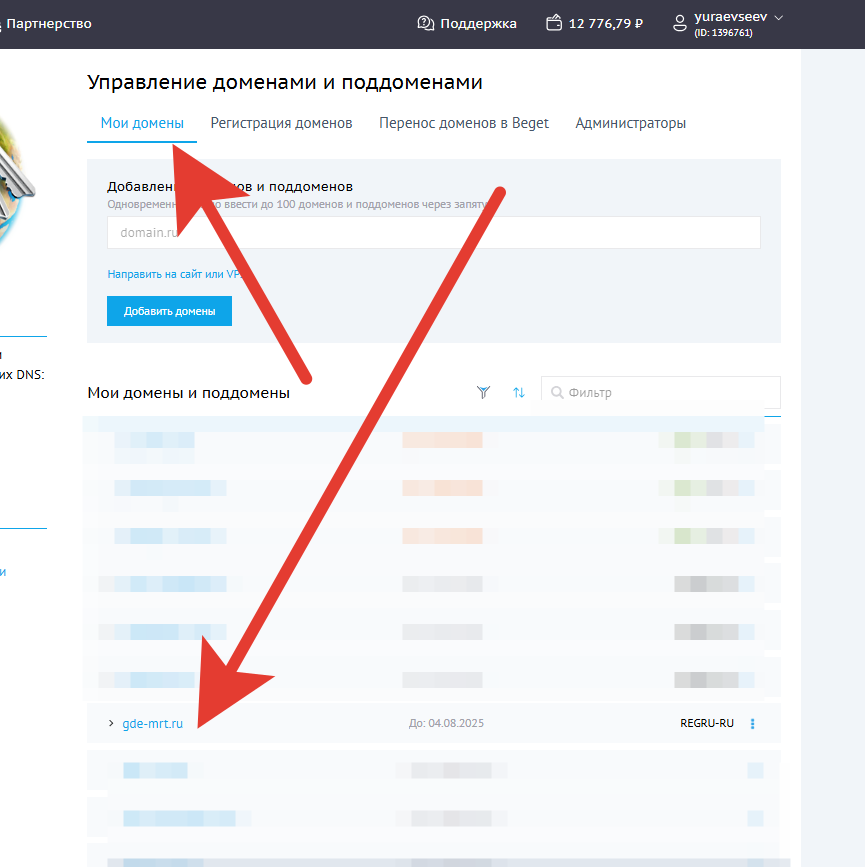865x867 pixels.
Task: Click the wallet balance icon
Action: 555,23
